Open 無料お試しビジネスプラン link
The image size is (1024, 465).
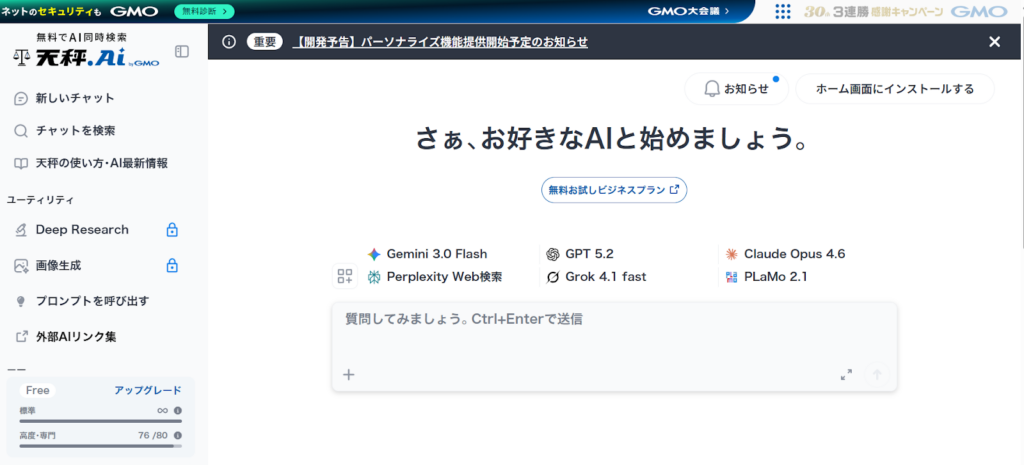[x=614, y=190]
